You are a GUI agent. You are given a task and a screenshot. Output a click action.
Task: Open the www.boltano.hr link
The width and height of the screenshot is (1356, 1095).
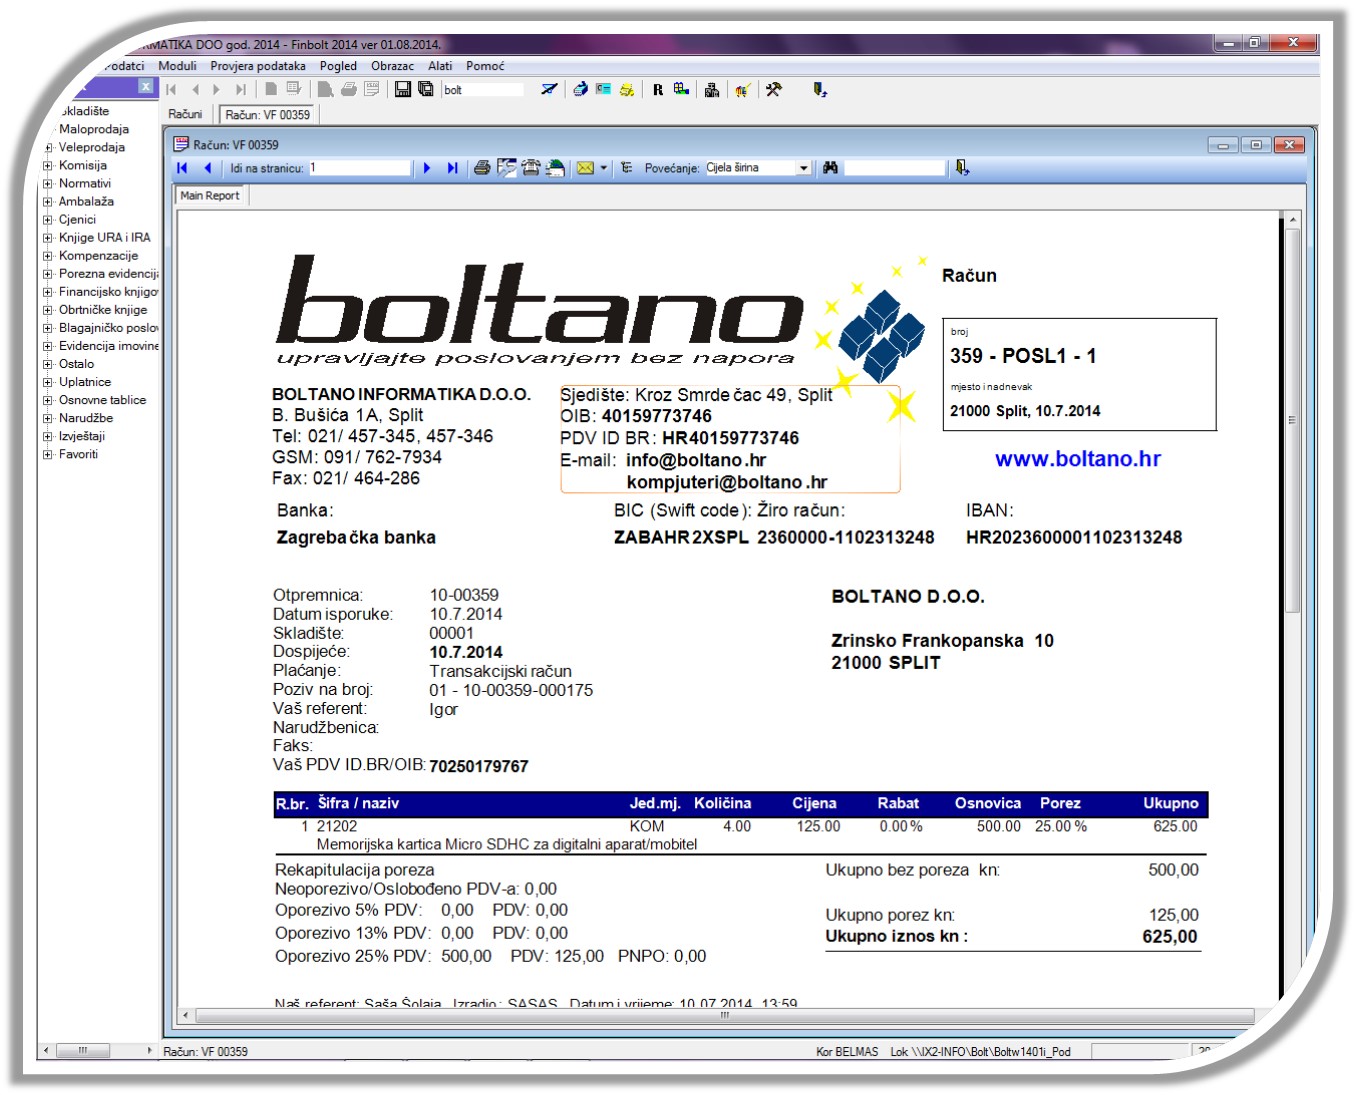(1077, 459)
